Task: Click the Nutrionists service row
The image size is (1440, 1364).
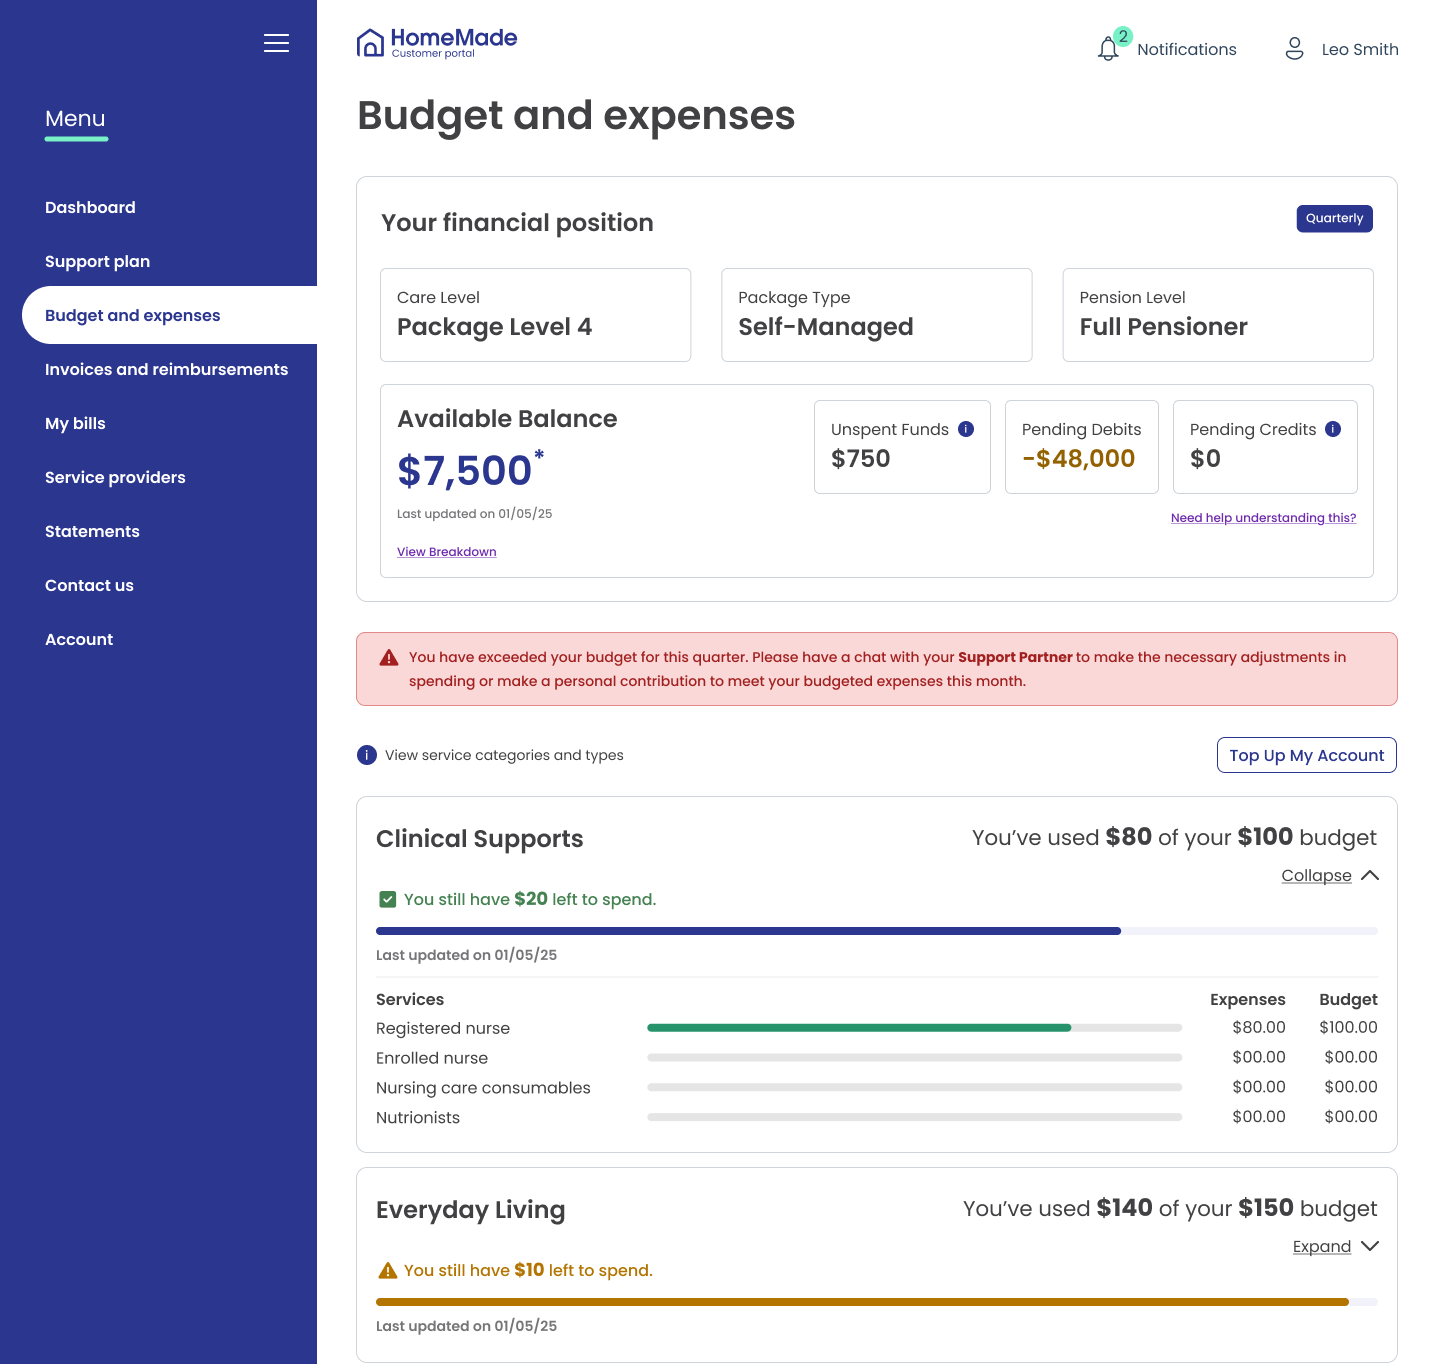Action: coord(876,1118)
